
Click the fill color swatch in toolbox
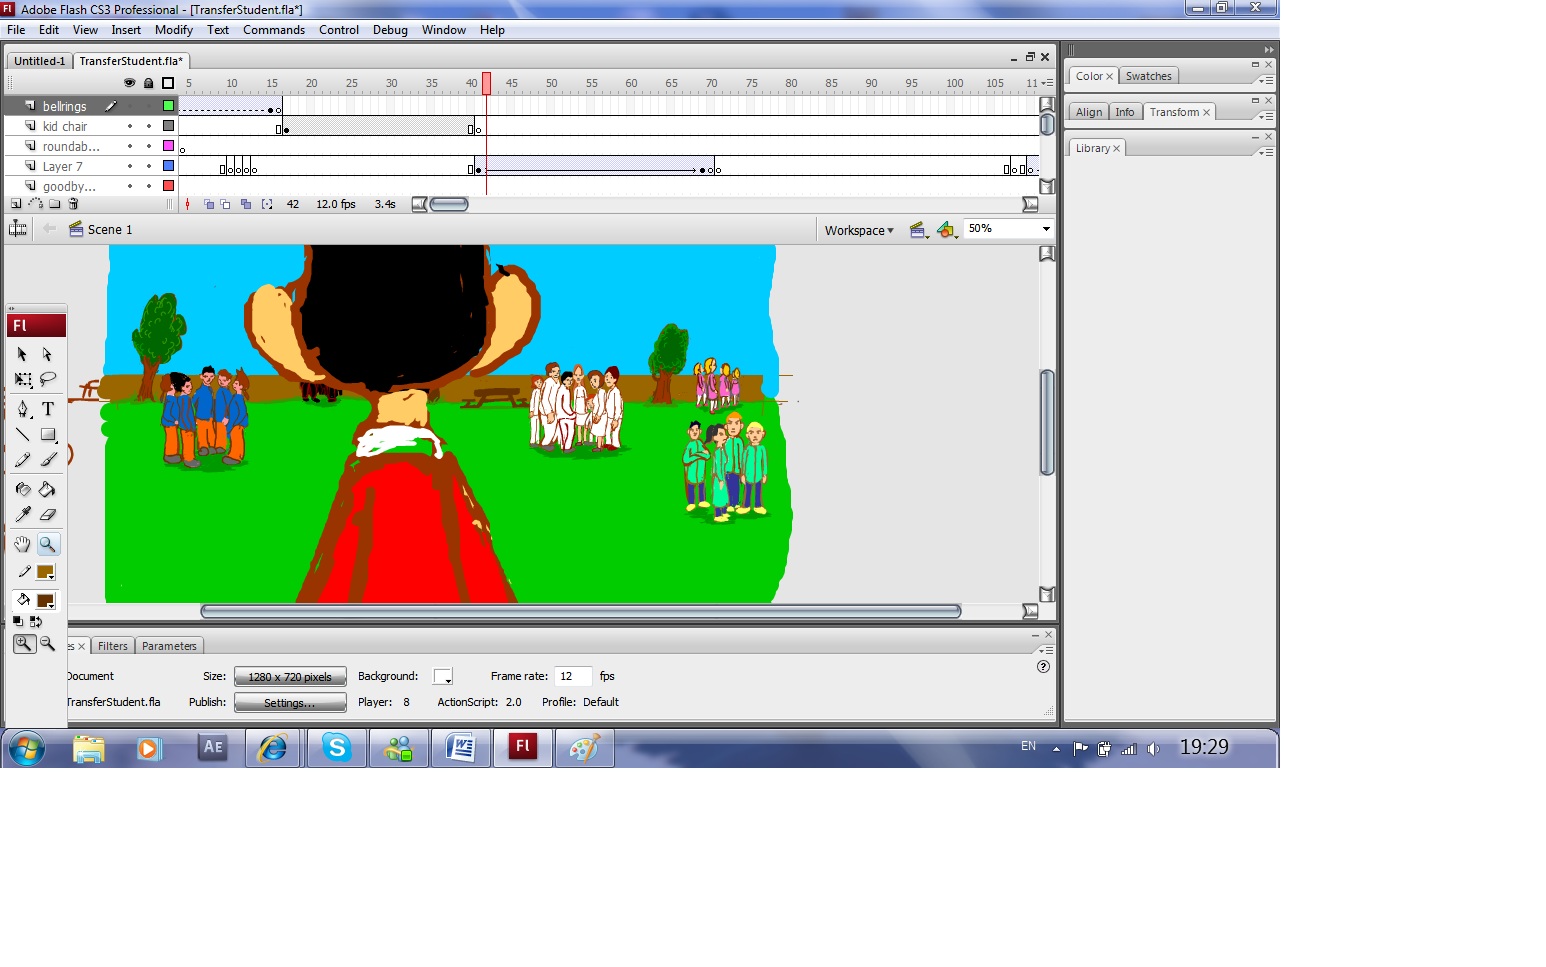[x=45, y=601]
